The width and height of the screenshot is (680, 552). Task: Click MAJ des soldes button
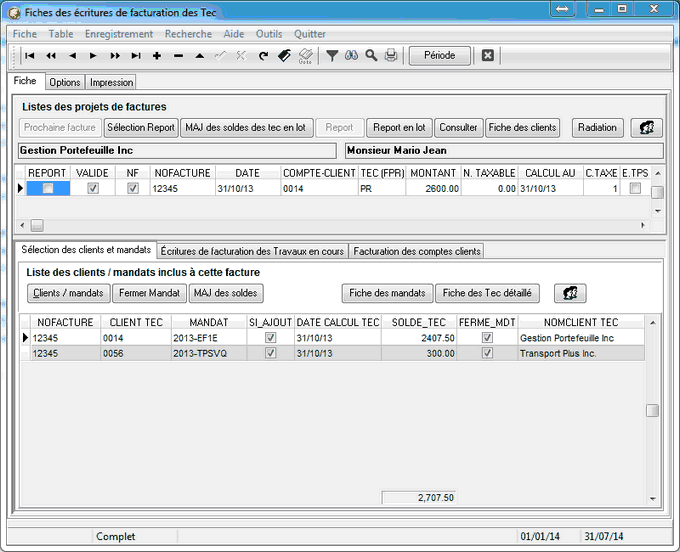(x=226, y=293)
